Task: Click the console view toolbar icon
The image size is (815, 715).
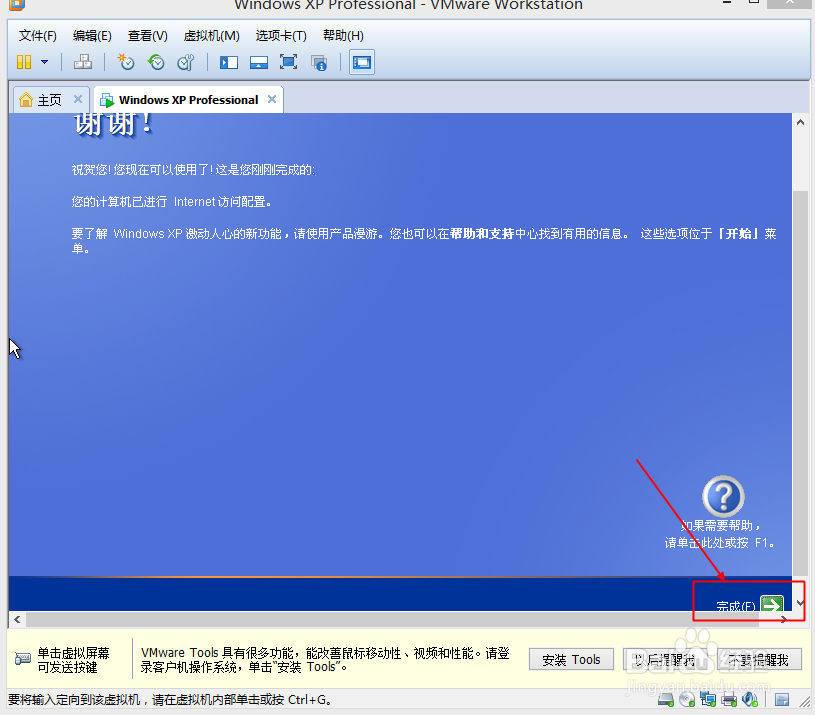Action: (x=362, y=62)
